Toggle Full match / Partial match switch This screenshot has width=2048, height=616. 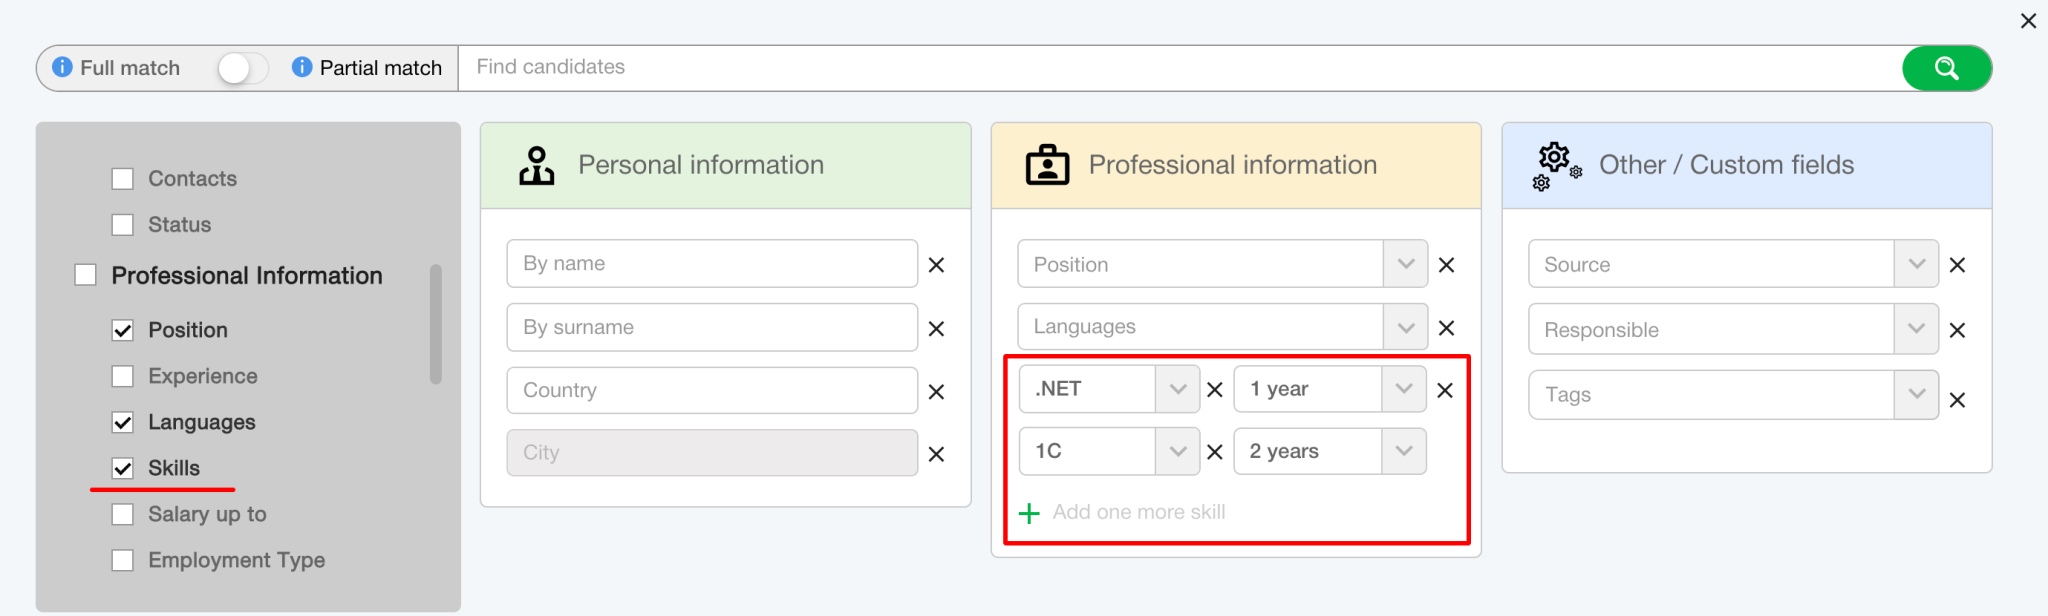(242, 68)
